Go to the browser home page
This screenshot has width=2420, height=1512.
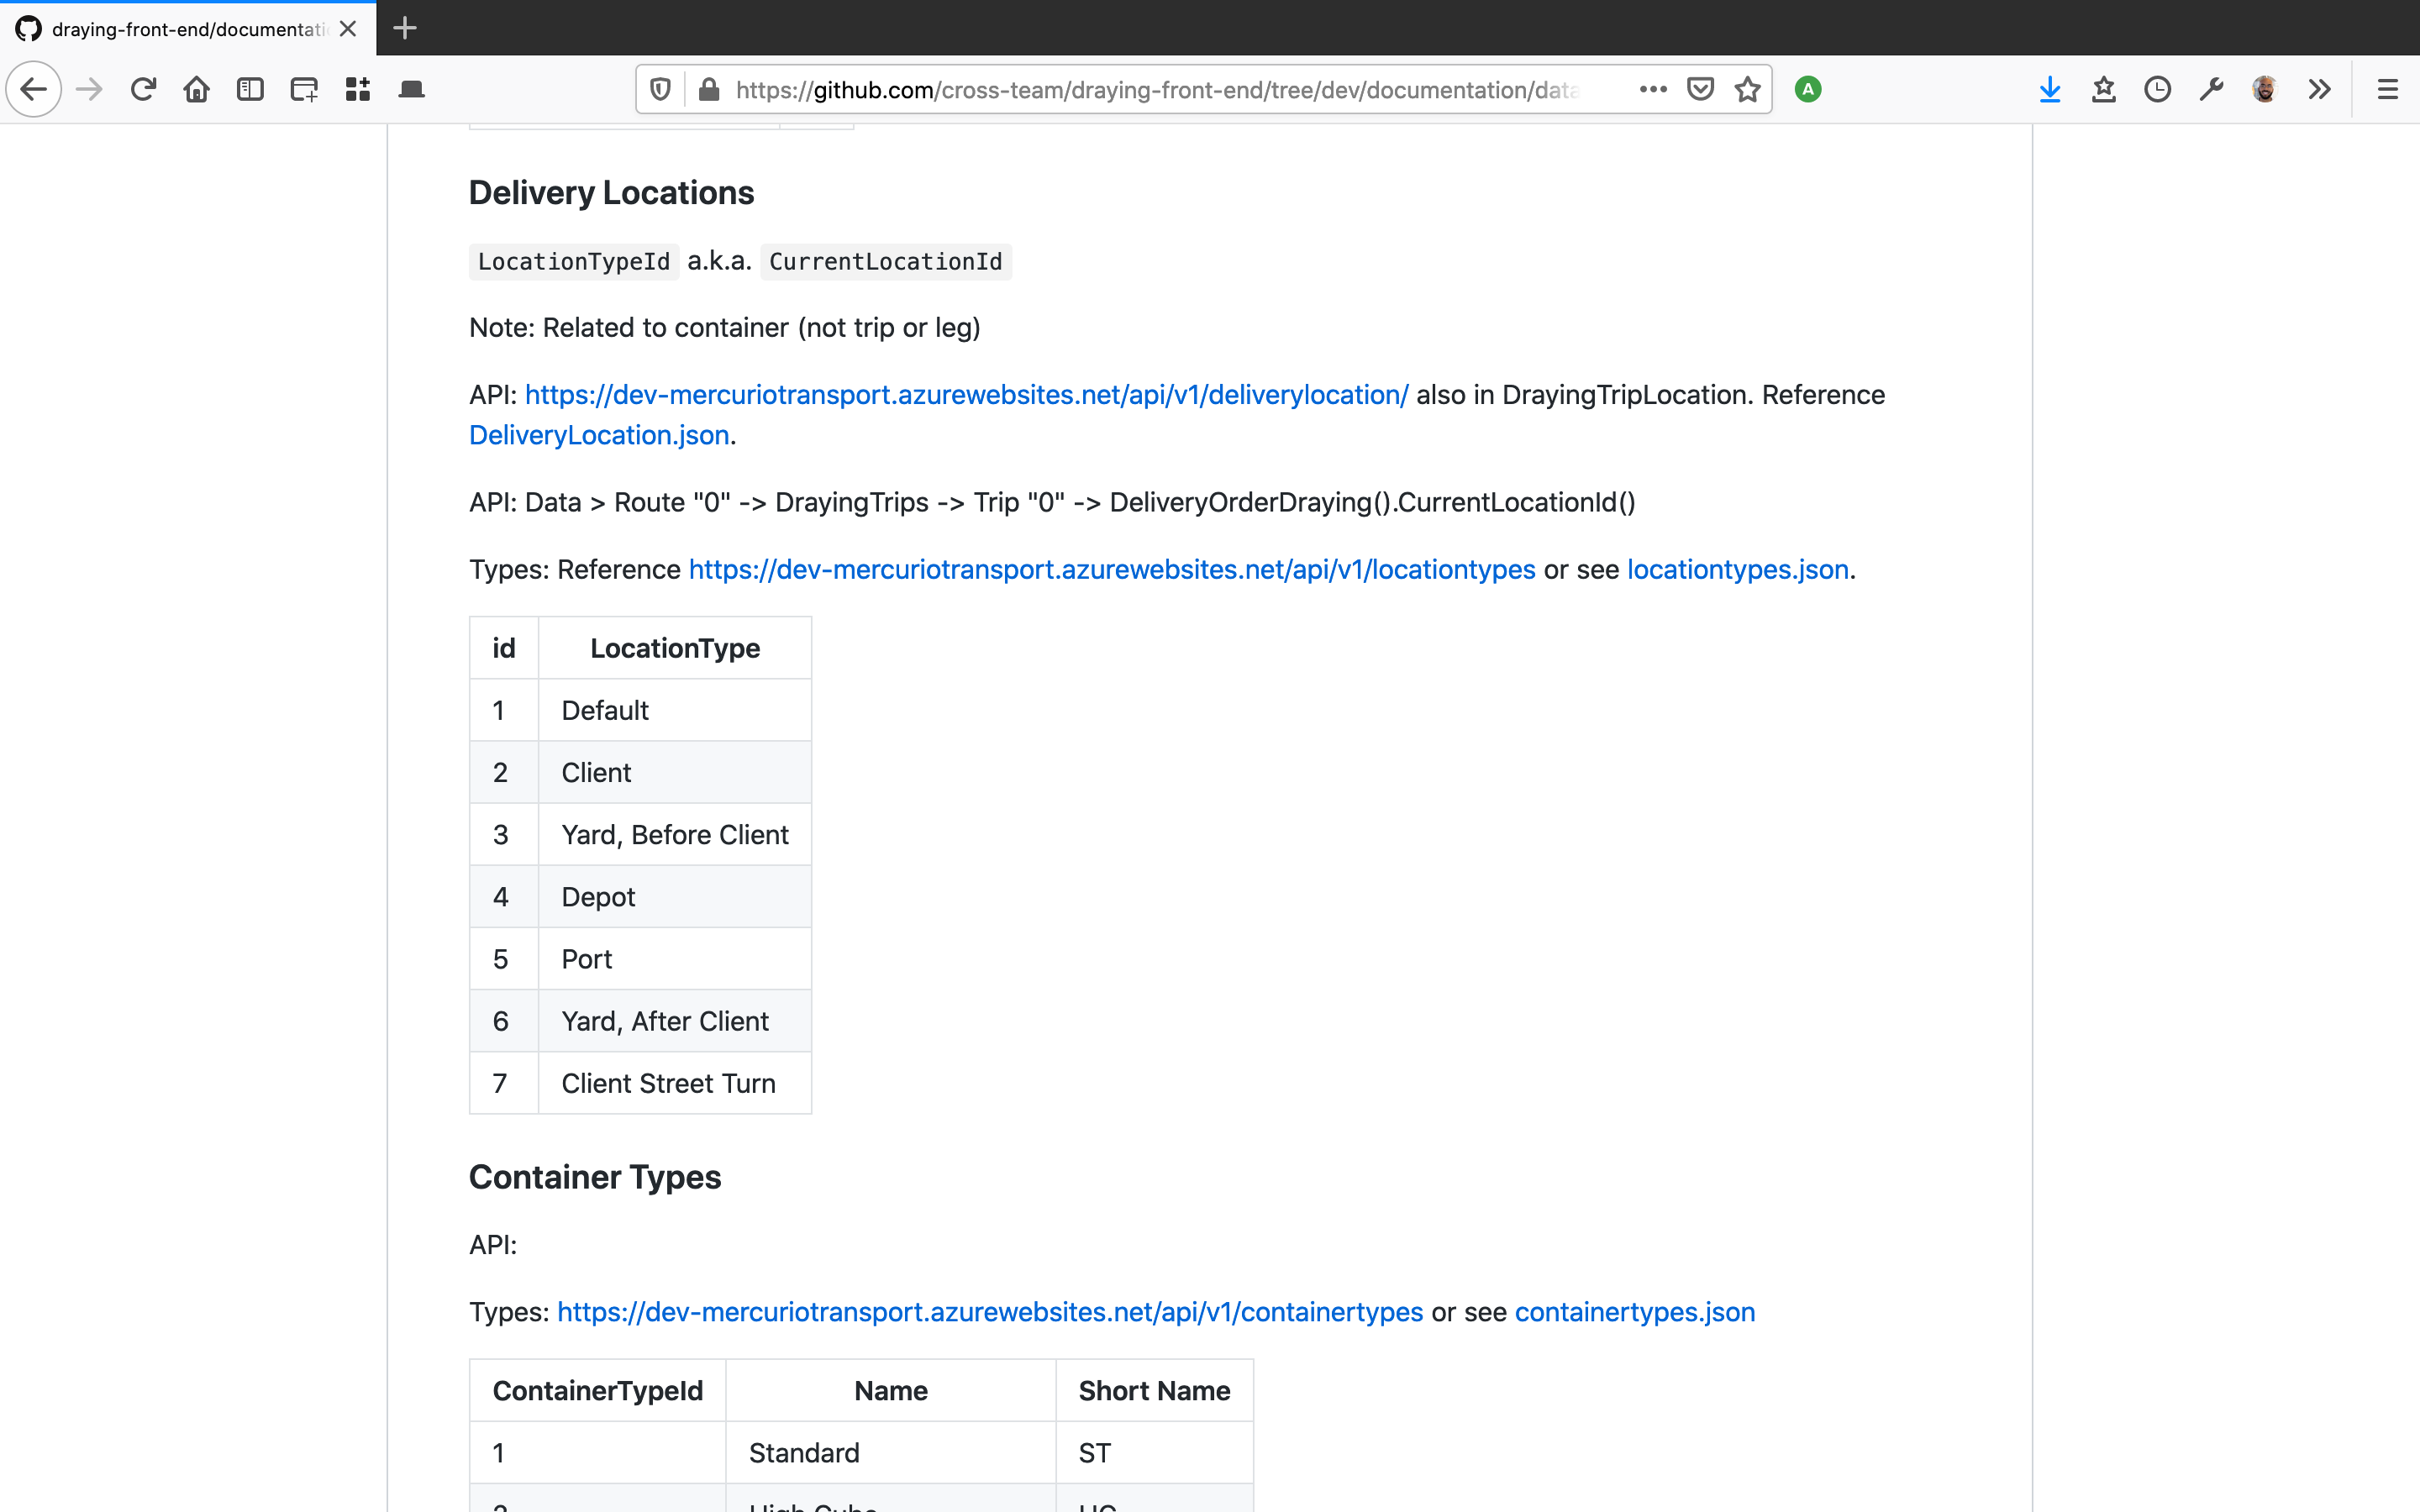coord(196,90)
